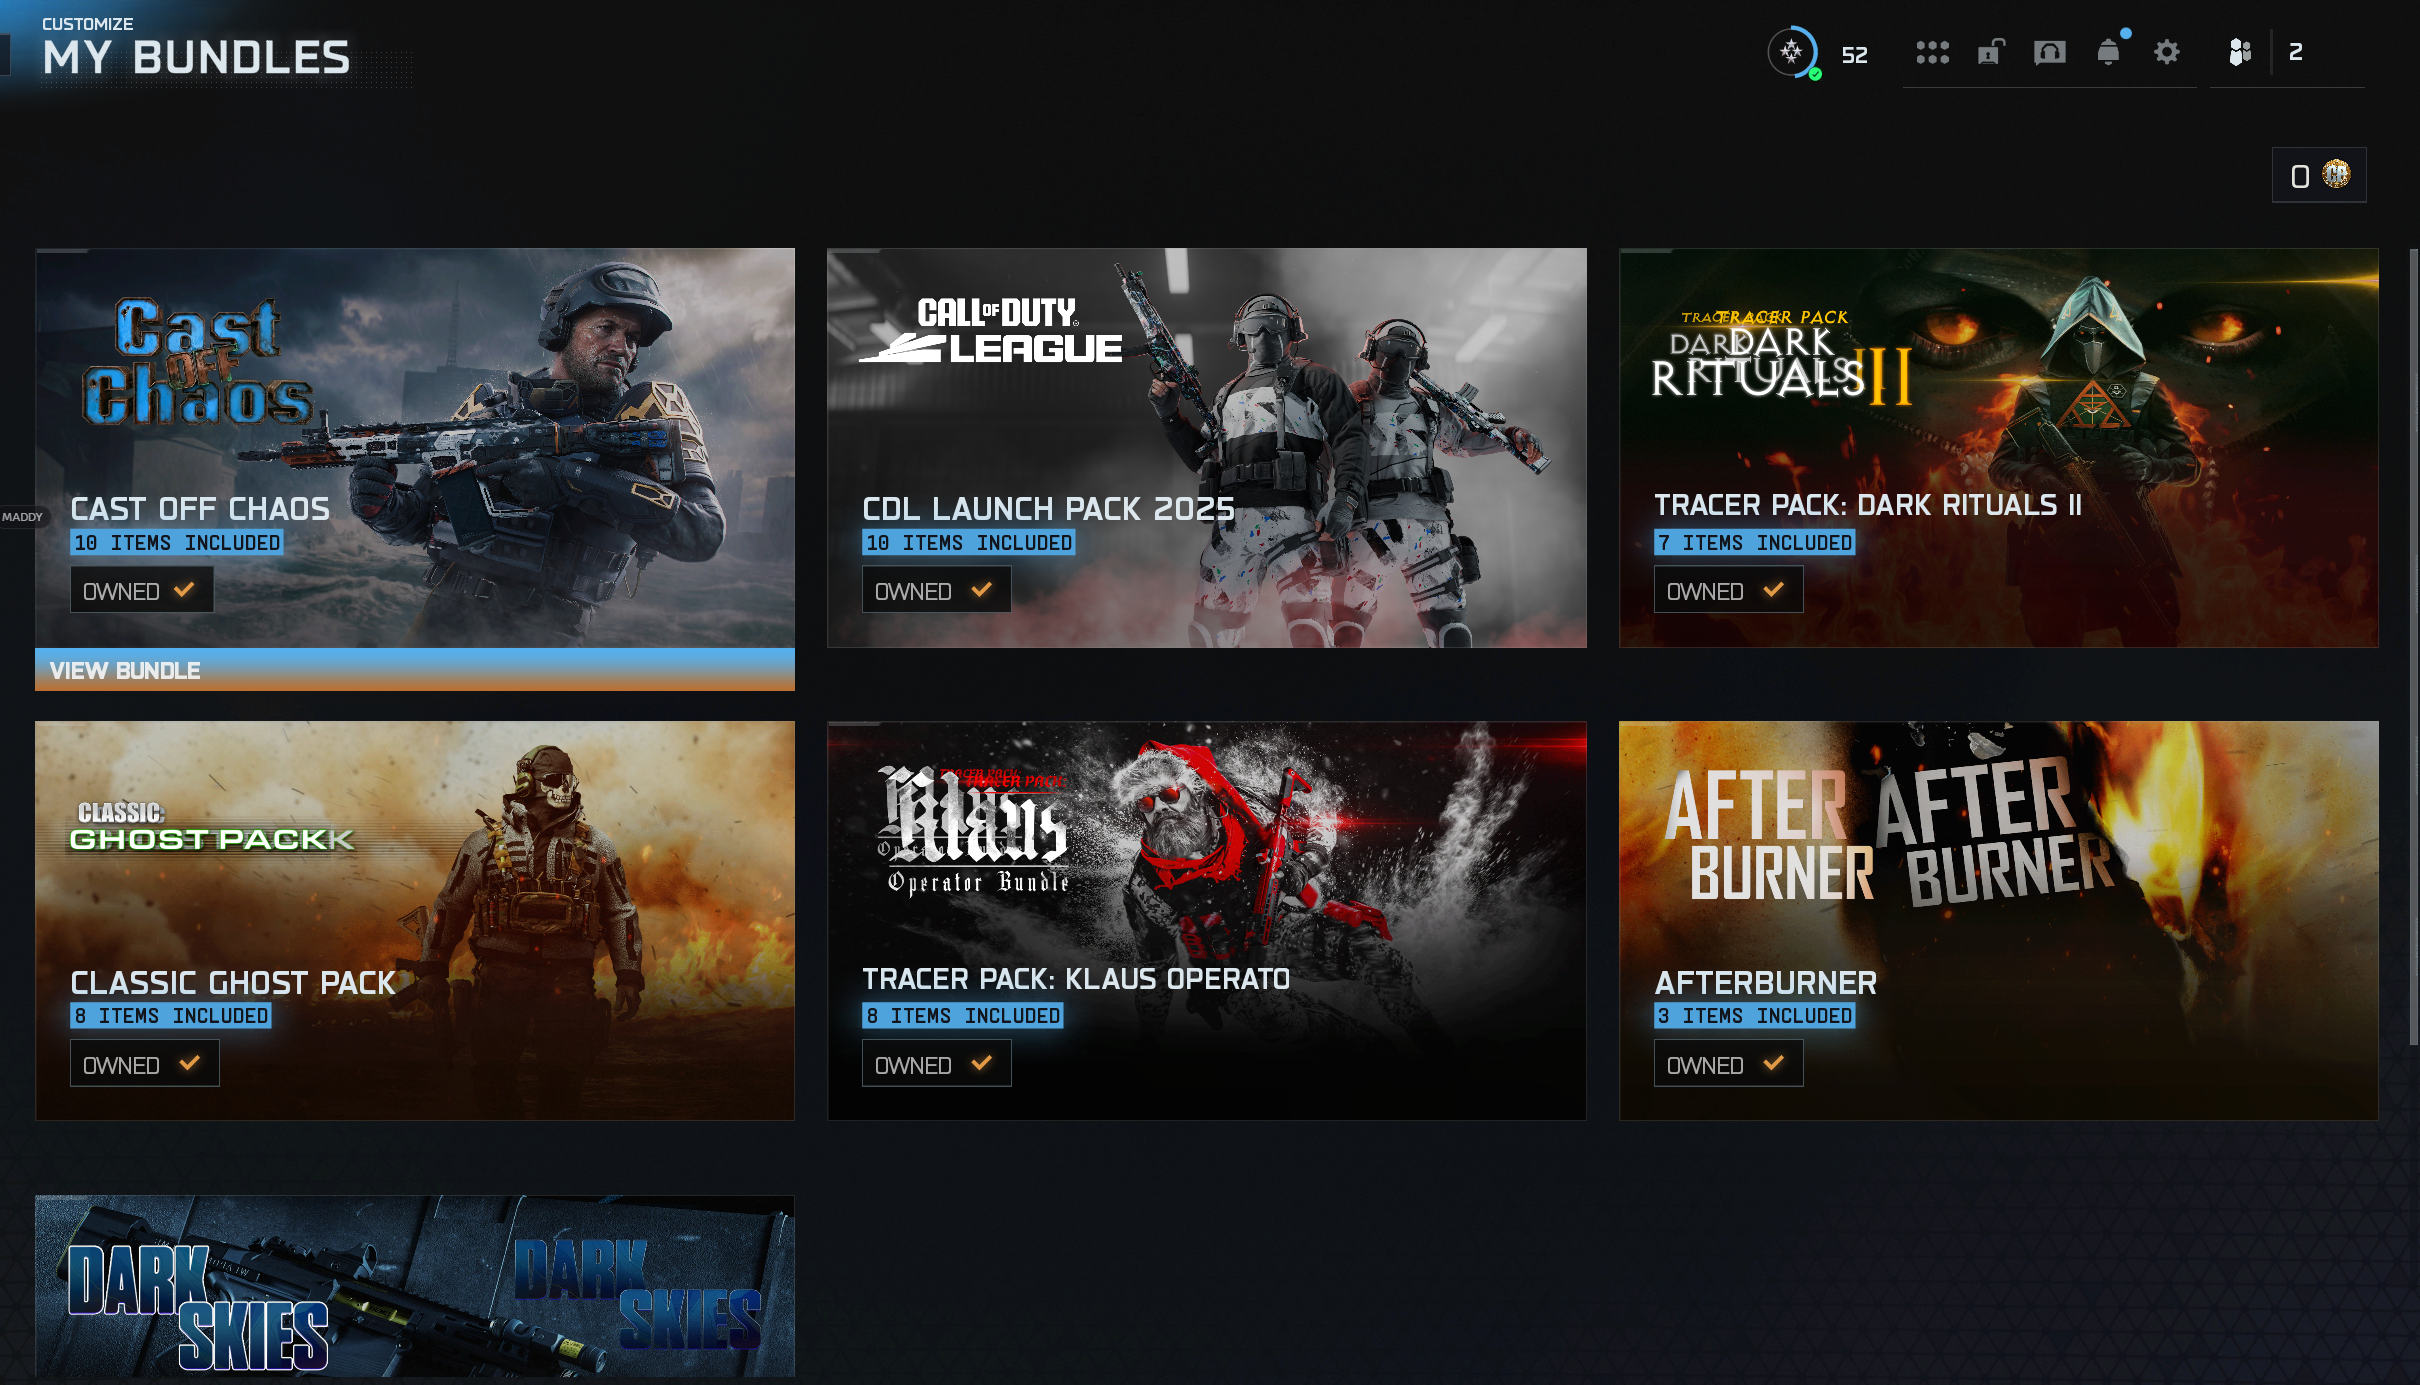This screenshot has width=2420, height=1385.
Task: Select the Dark Skies bundle card
Action: pyautogui.click(x=415, y=1286)
